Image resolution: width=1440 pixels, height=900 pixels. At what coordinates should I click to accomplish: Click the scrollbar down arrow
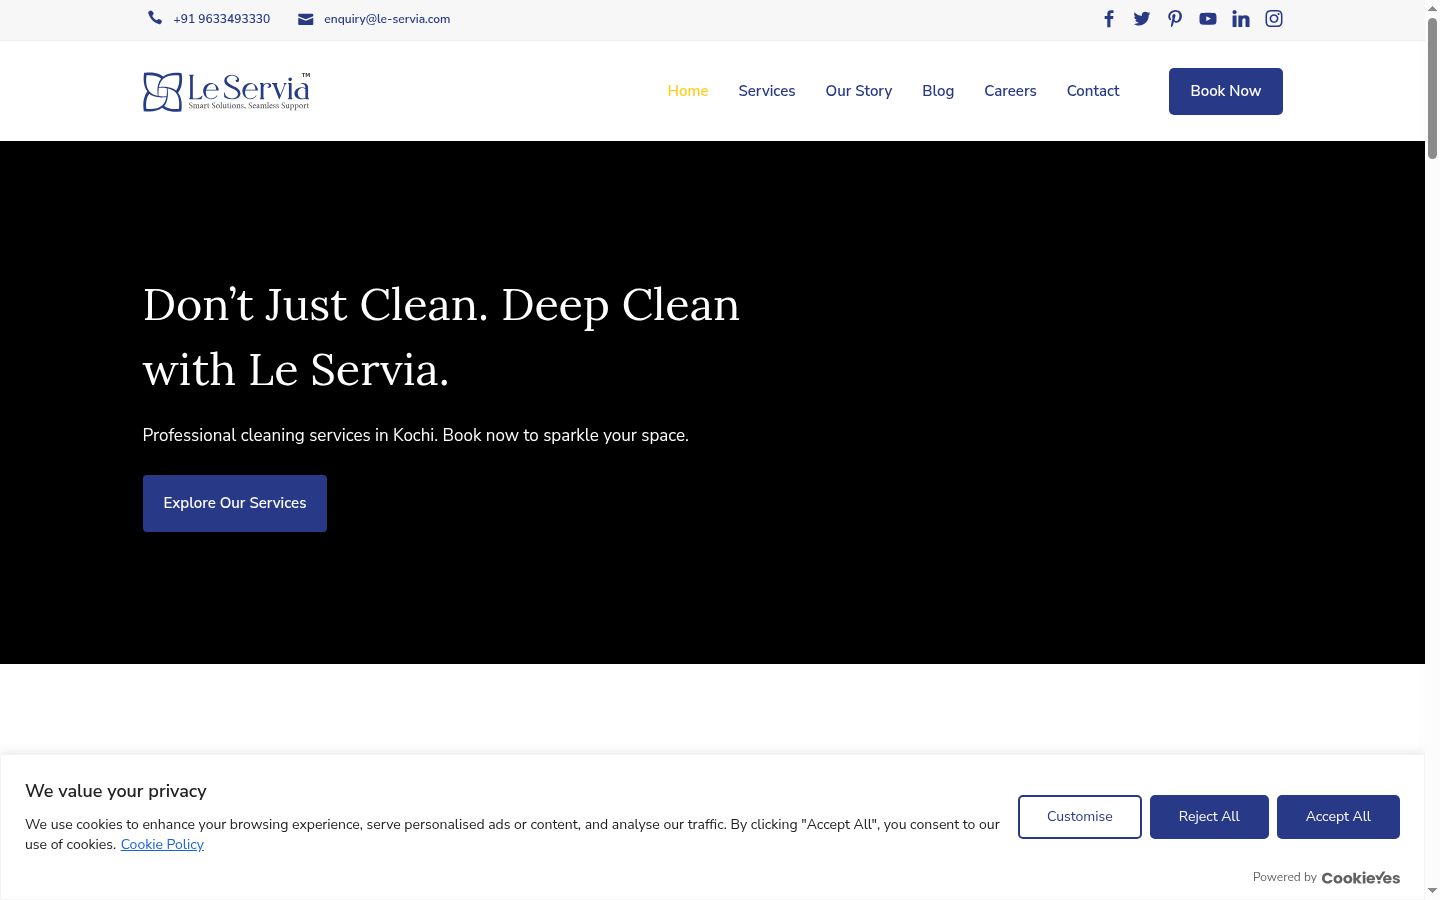pos(1432,891)
